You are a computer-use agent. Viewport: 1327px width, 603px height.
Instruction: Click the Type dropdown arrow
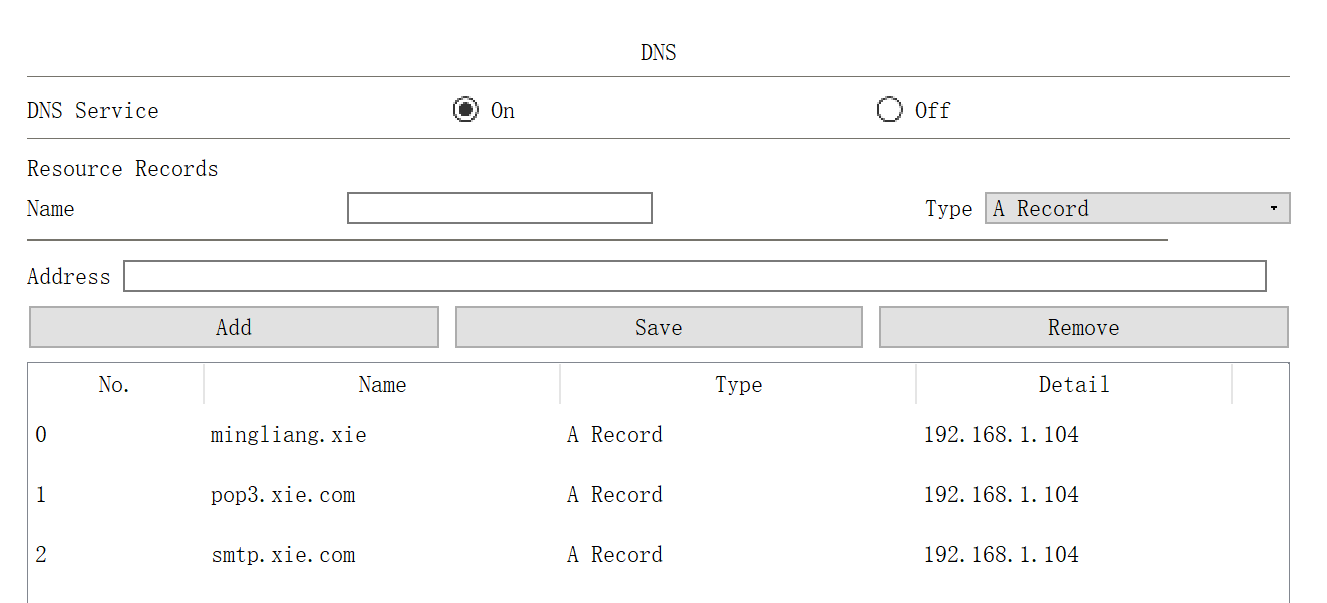1273,208
